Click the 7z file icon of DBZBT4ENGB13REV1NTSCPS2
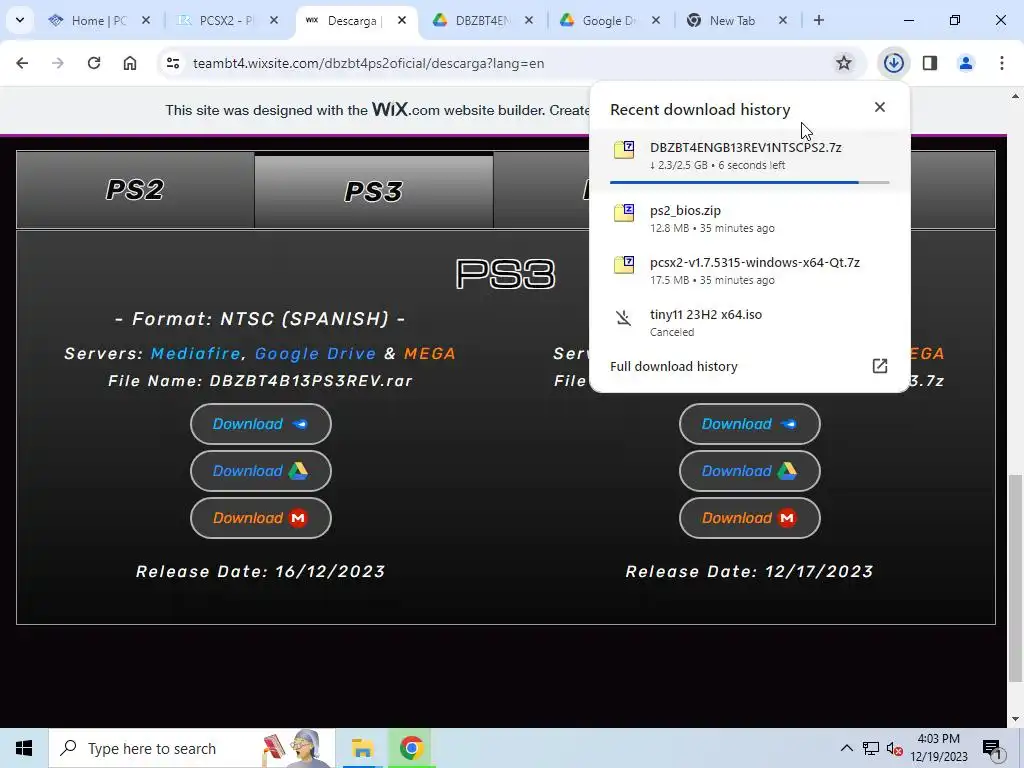 pos(624,150)
